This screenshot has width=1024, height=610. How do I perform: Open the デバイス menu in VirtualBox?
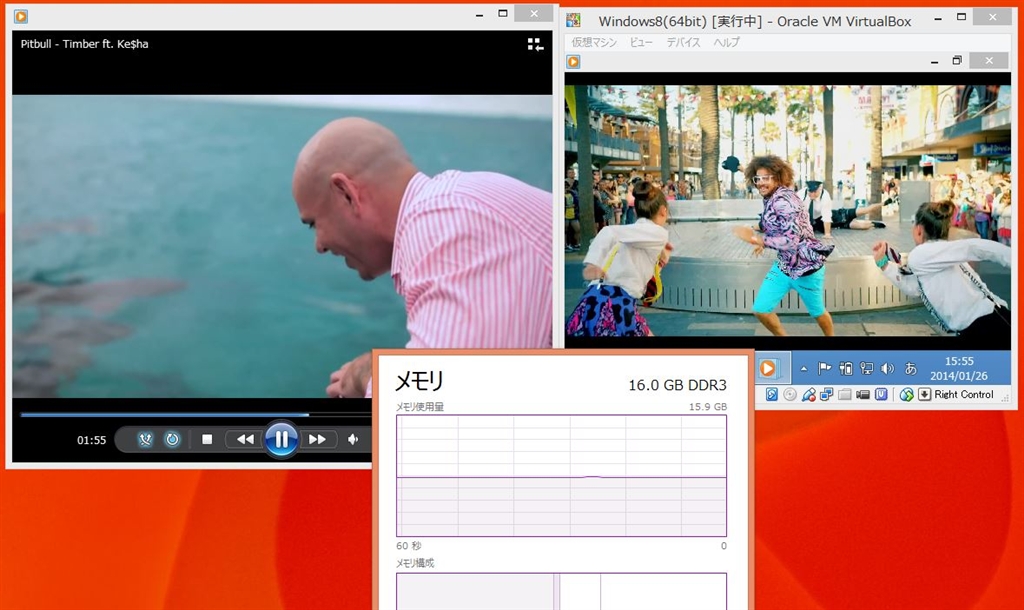[683, 42]
